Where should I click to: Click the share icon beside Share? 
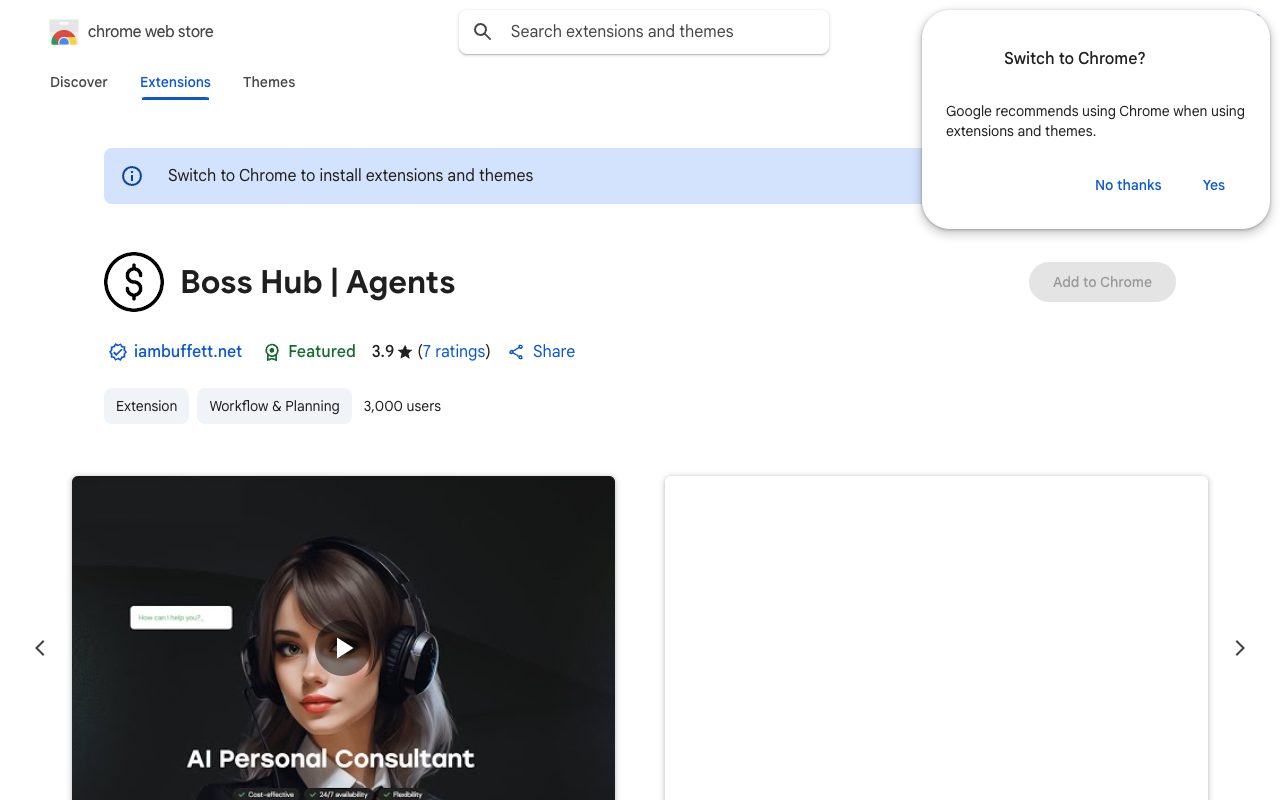[x=516, y=352]
